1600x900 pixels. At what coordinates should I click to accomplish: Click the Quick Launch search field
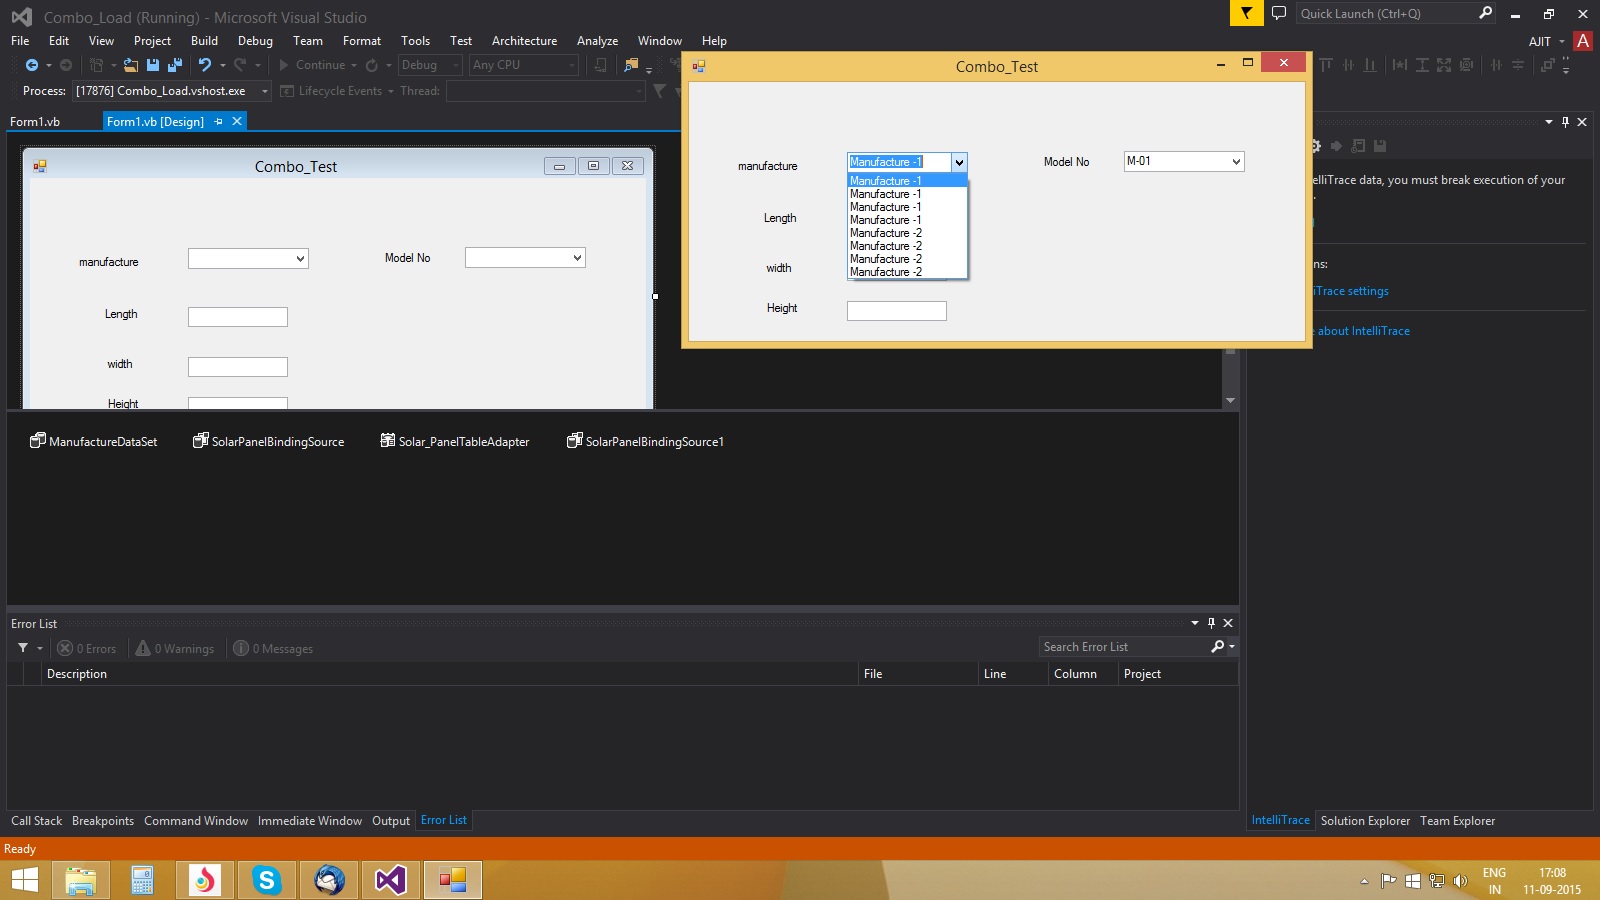pos(1386,13)
